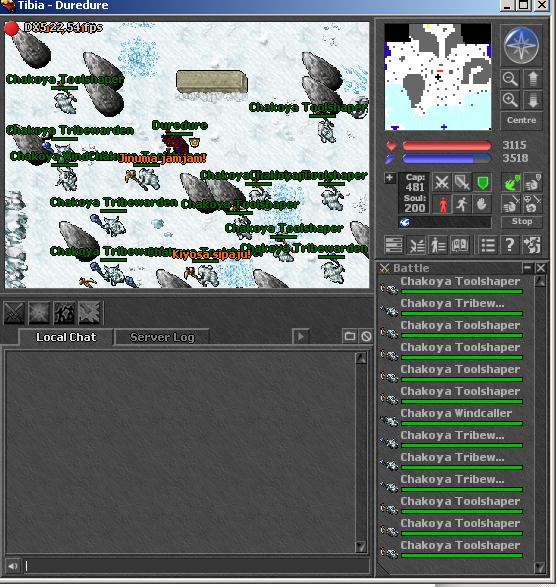The width and height of the screenshot is (557, 587).
Task: Switch to the Server Log tab
Action: pyautogui.click(x=162, y=337)
